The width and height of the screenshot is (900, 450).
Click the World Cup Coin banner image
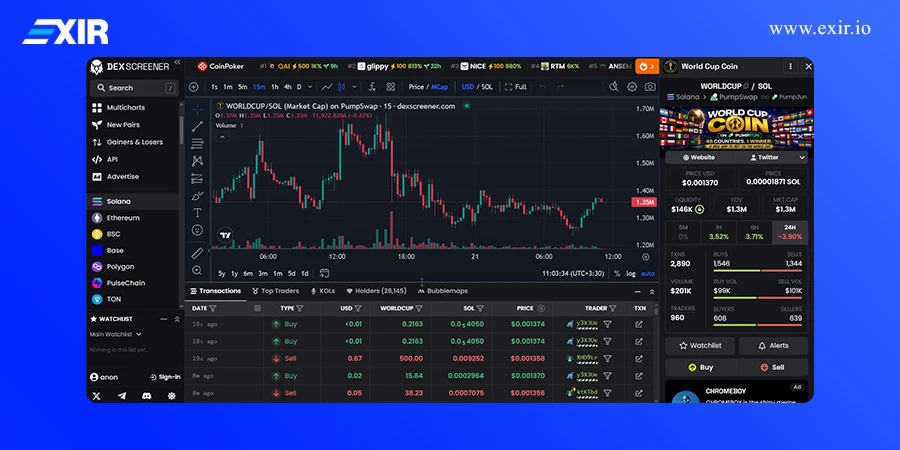pyautogui.click(x=736, y=128)
